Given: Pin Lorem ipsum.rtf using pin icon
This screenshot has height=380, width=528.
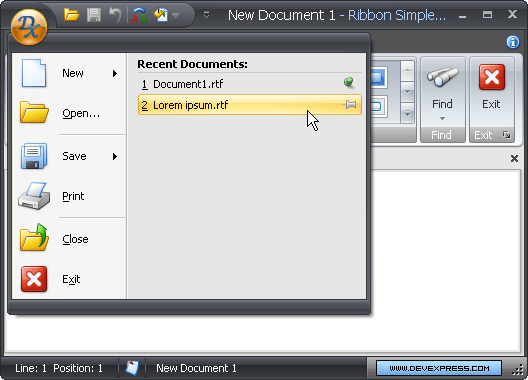Looking at the screenshot, I should point(349,105).
